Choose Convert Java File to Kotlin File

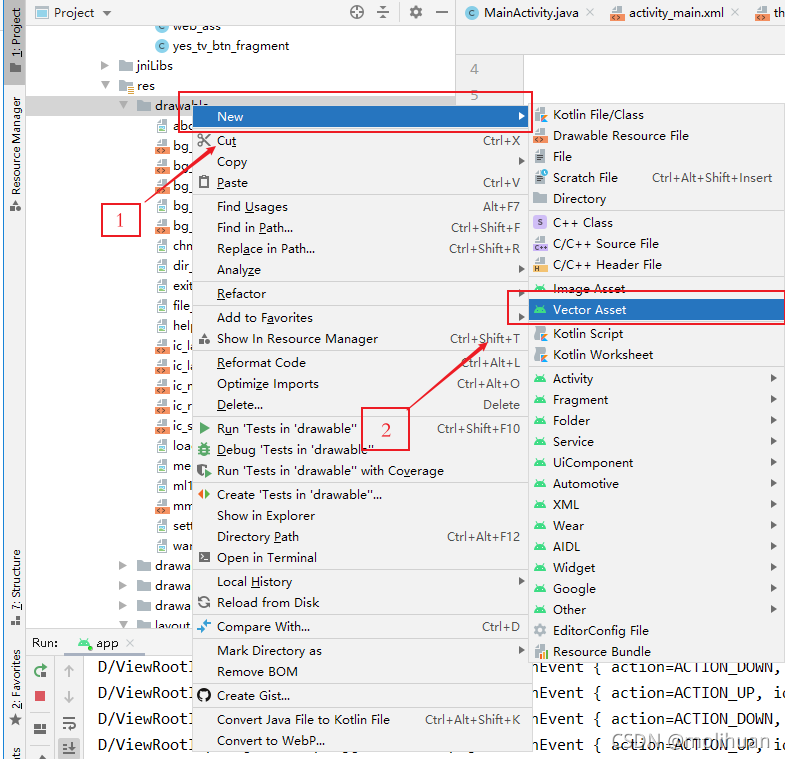pos(360,719)
